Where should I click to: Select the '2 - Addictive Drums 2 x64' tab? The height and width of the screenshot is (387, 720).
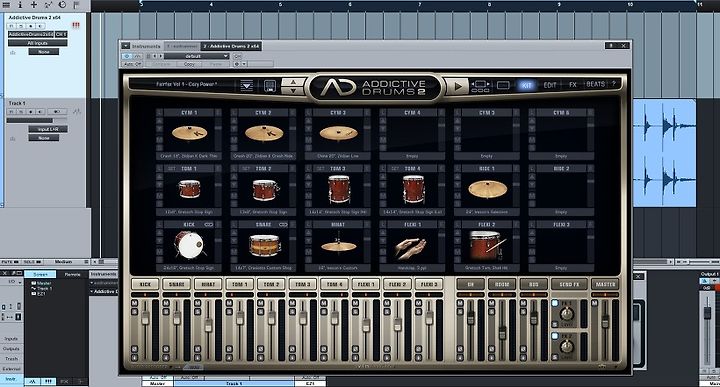[x=232, y=46]
